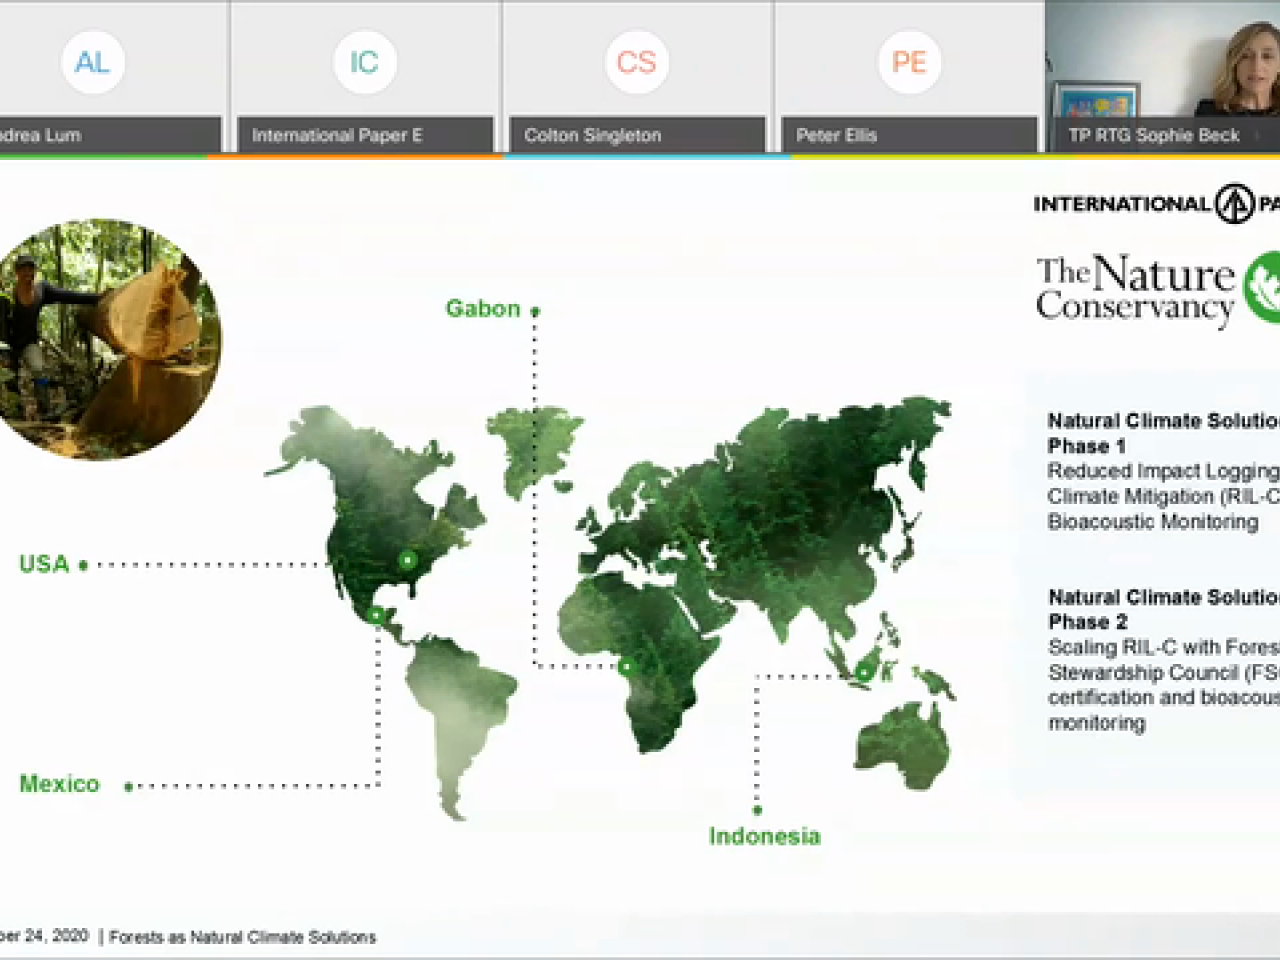Viewport: 1280px width, 960px height.
Task: Click TP RTG Sophie Beck name label
Action: pyautogui.click(x=1153, y=135)
